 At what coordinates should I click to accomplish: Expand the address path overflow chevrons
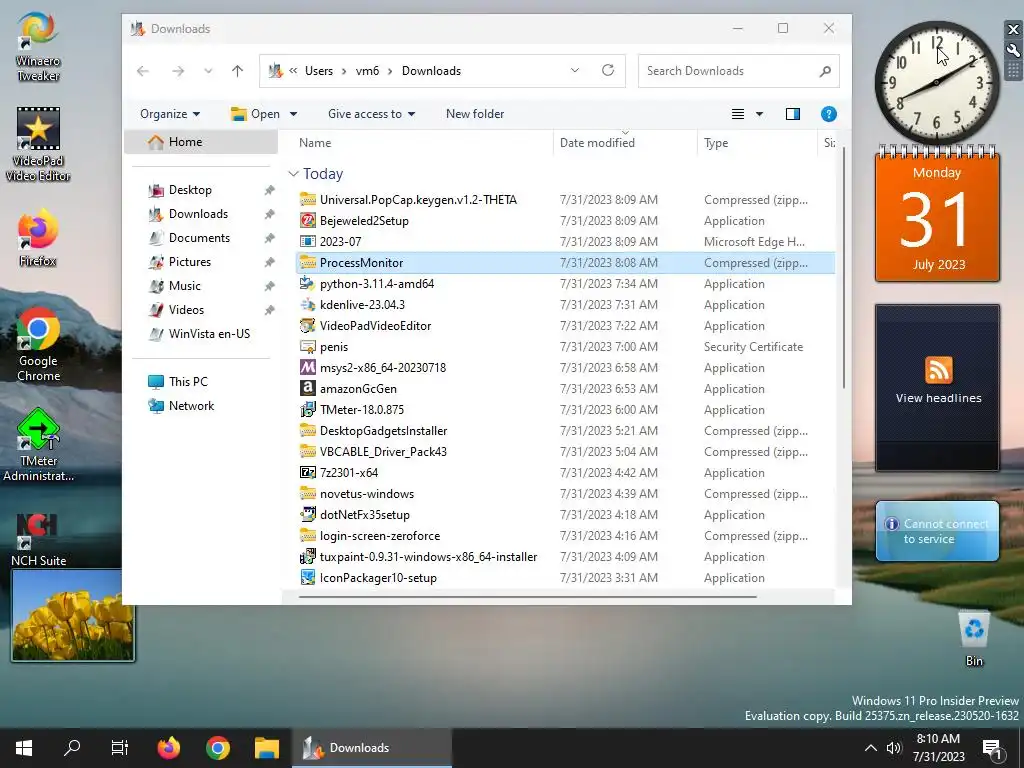(293, 71)
